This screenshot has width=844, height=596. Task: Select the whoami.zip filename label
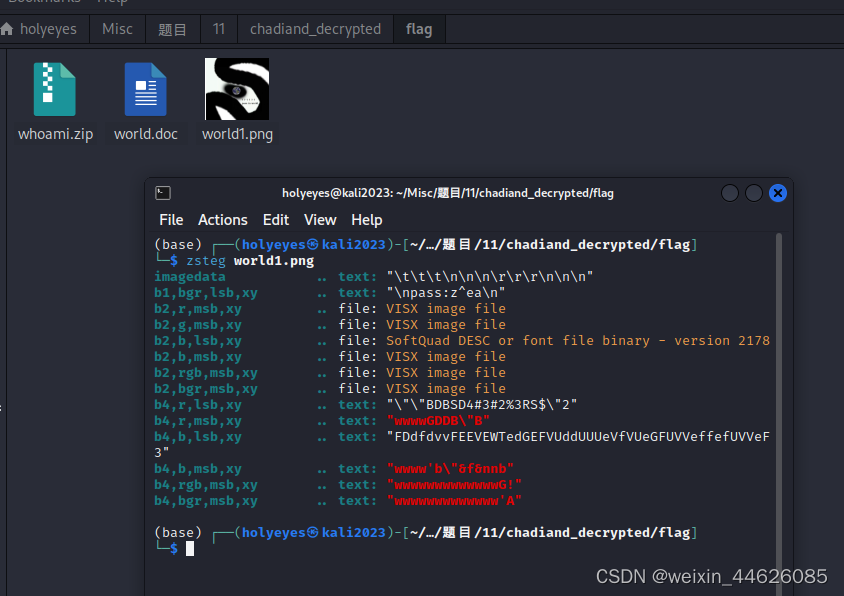click(x=55, y=133)
